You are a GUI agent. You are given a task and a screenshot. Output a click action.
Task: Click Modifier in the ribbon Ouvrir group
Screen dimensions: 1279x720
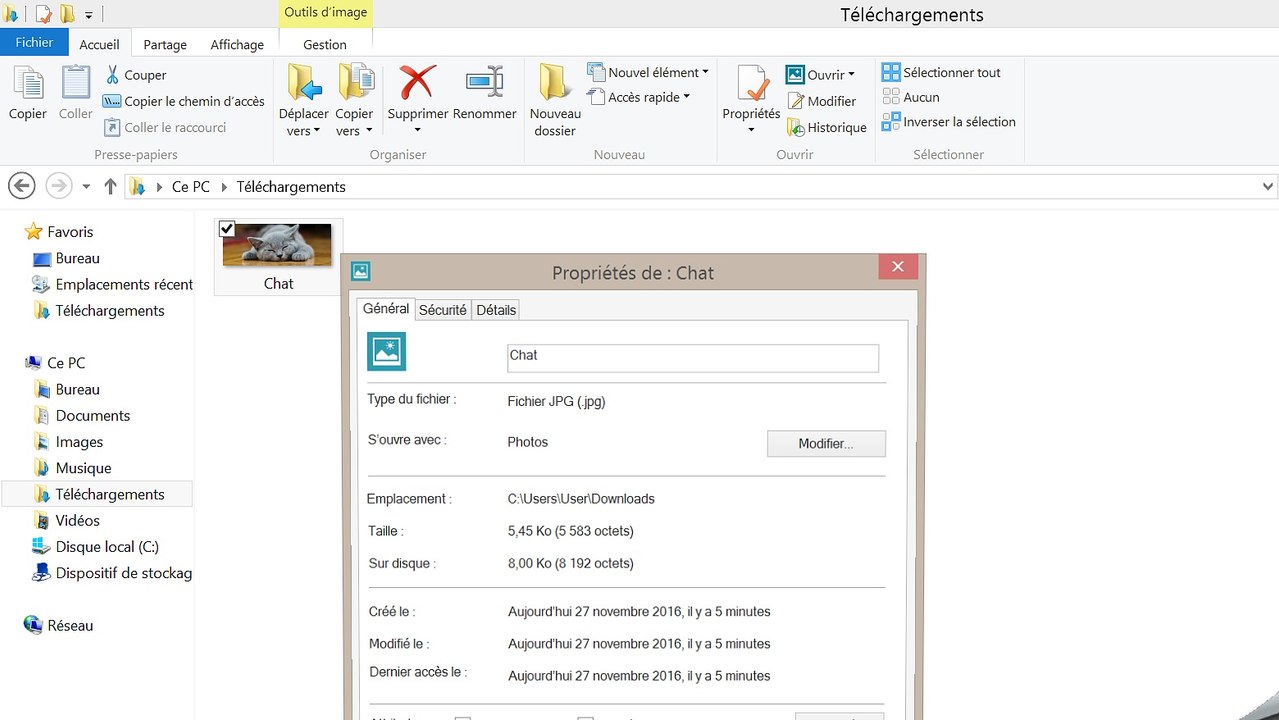821,101
